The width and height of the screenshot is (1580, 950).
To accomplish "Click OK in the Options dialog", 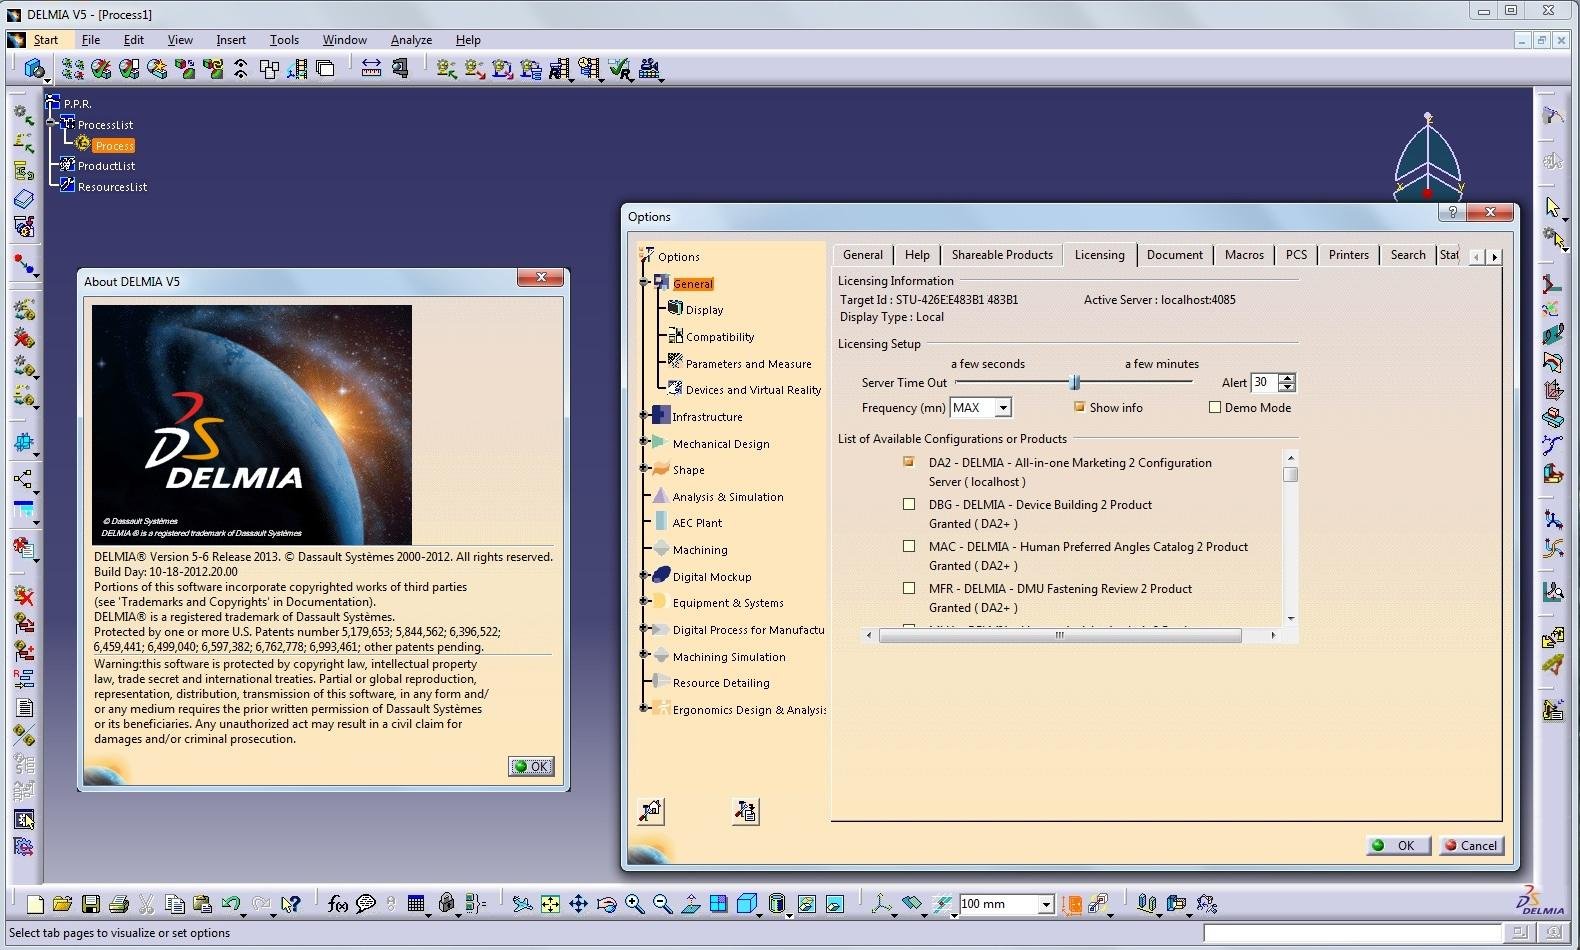I will [1398, 845].
